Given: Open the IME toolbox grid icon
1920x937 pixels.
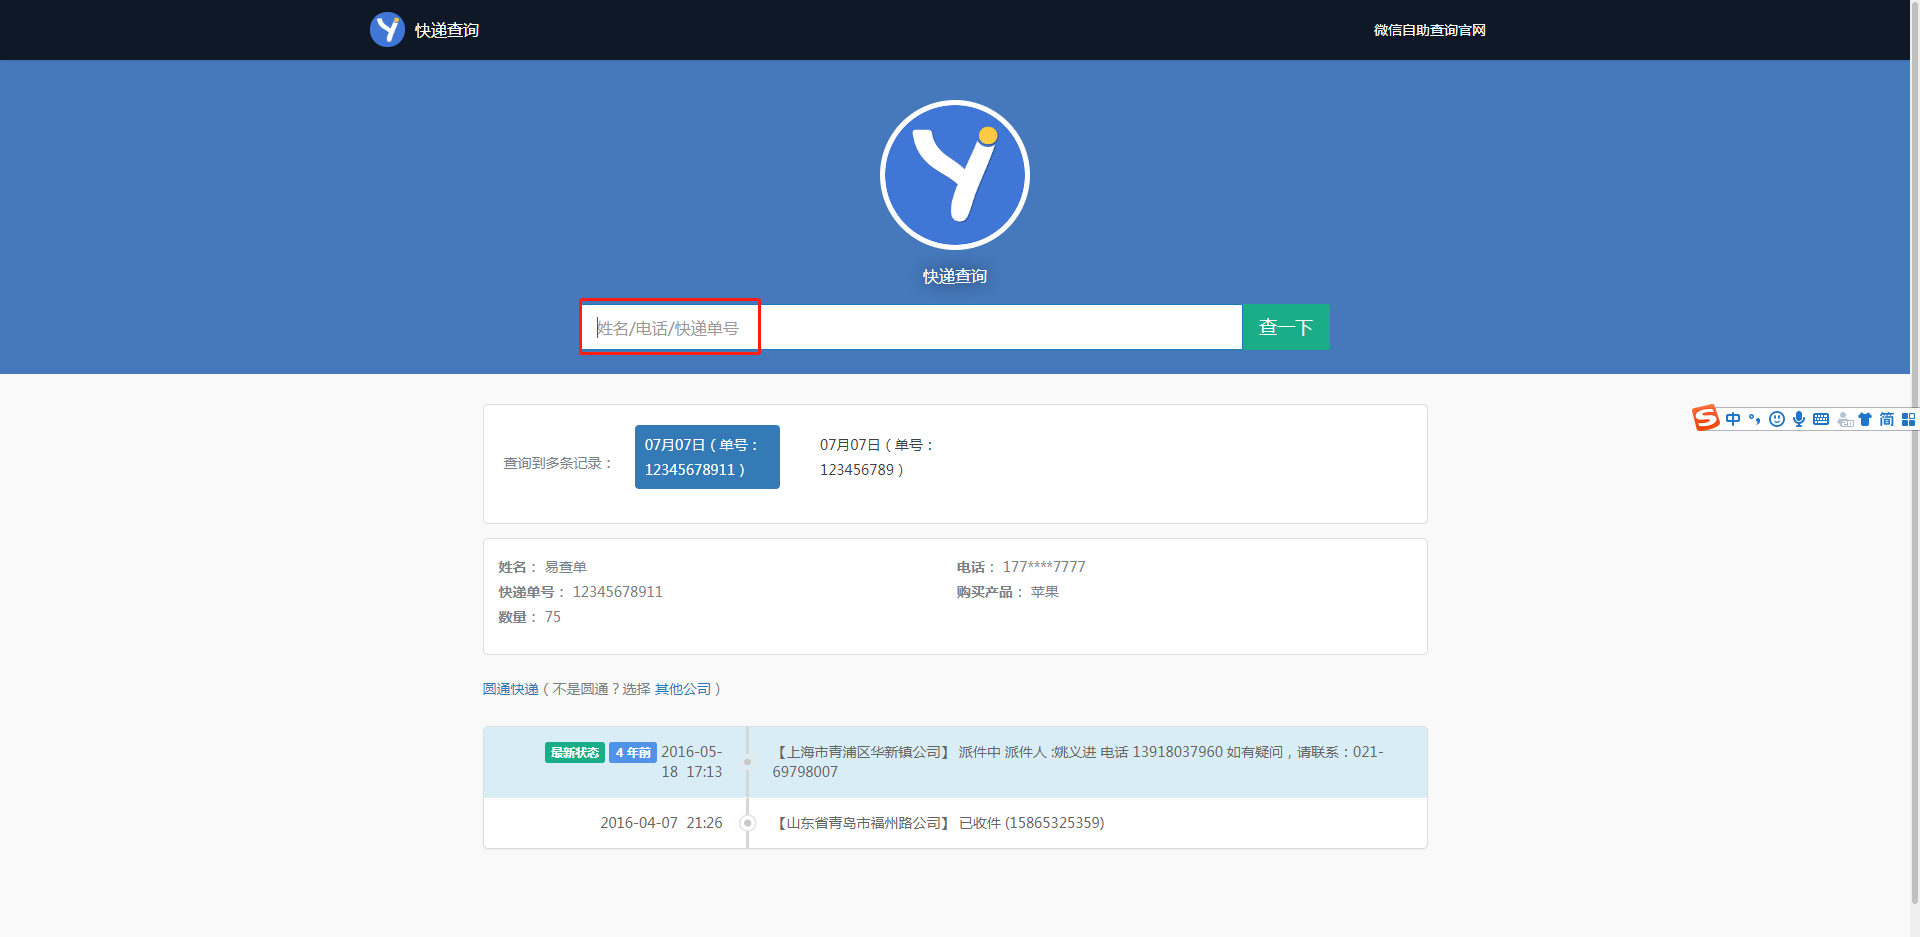Looking at the screenshot, I should pos(1908,419).
